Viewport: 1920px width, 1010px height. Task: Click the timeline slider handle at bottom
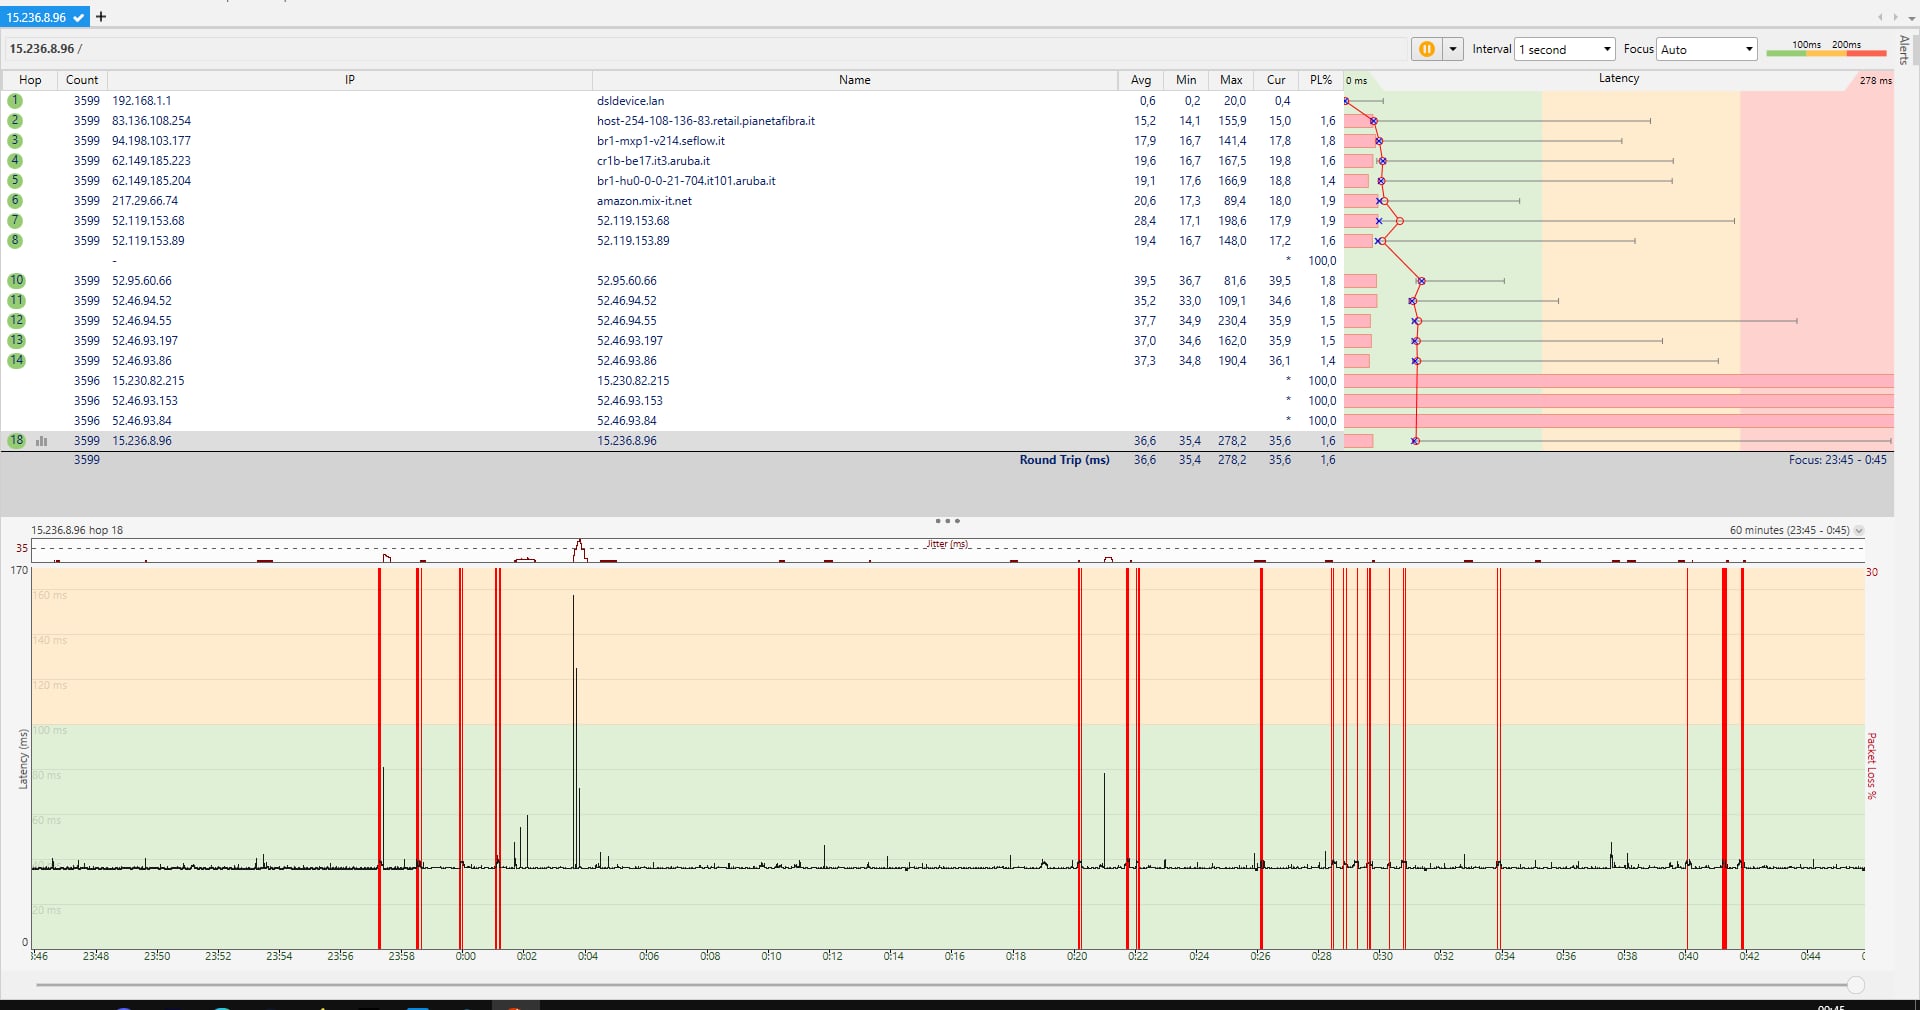click(x=1856, y=985)
